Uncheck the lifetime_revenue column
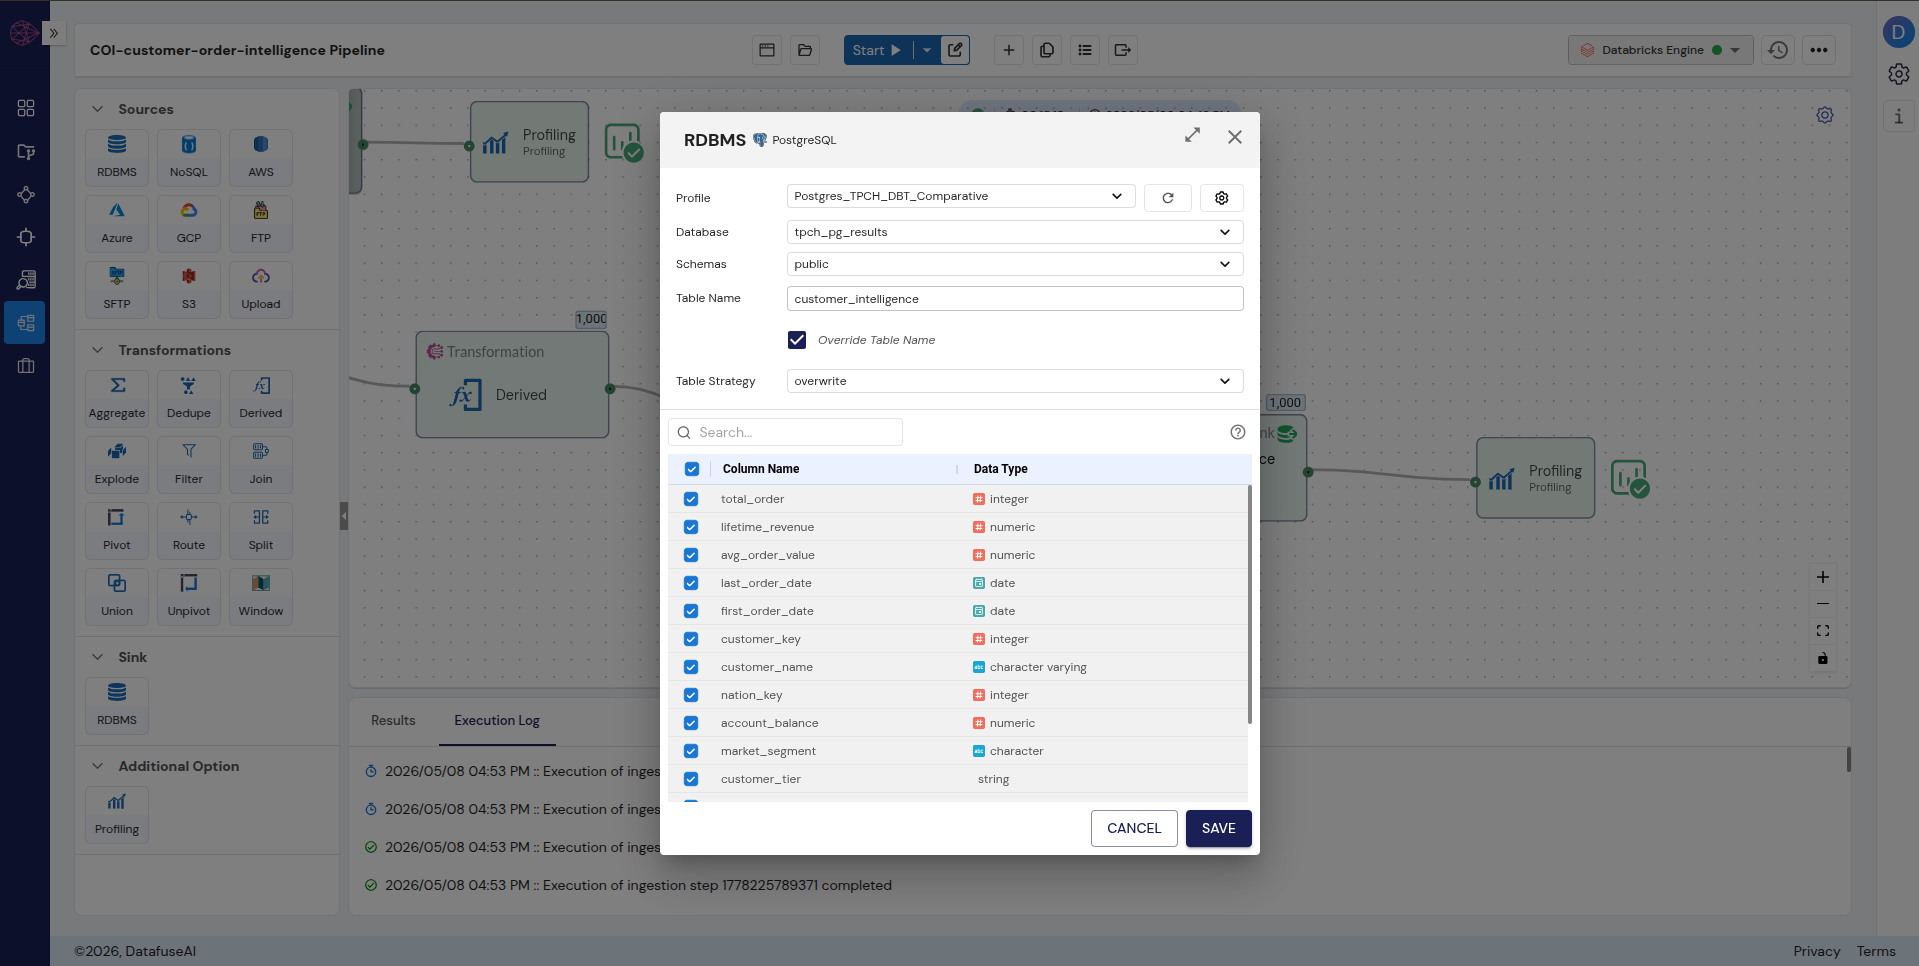 (691, 527)
